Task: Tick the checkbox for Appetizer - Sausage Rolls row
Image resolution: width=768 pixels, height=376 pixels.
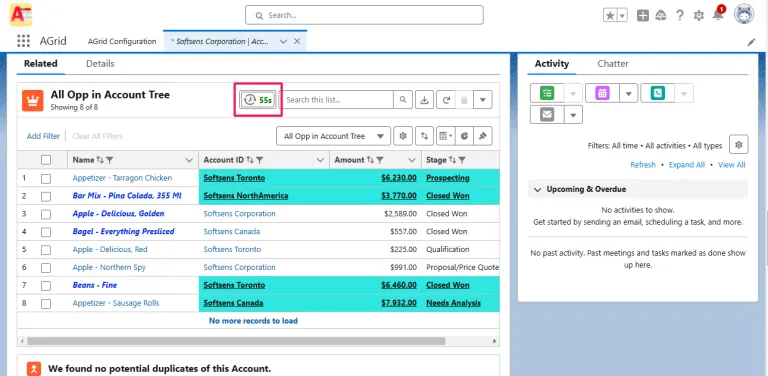Action: [x=46, y=304]
